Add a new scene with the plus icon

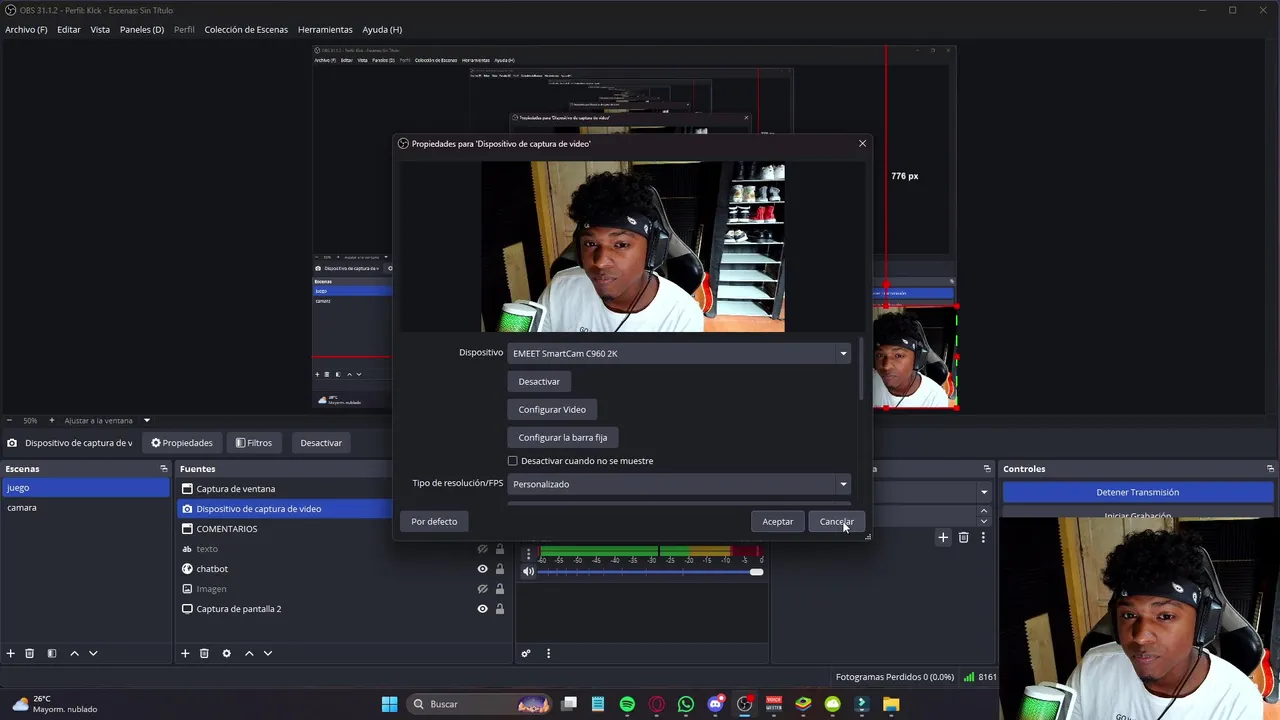coord(11,653)
